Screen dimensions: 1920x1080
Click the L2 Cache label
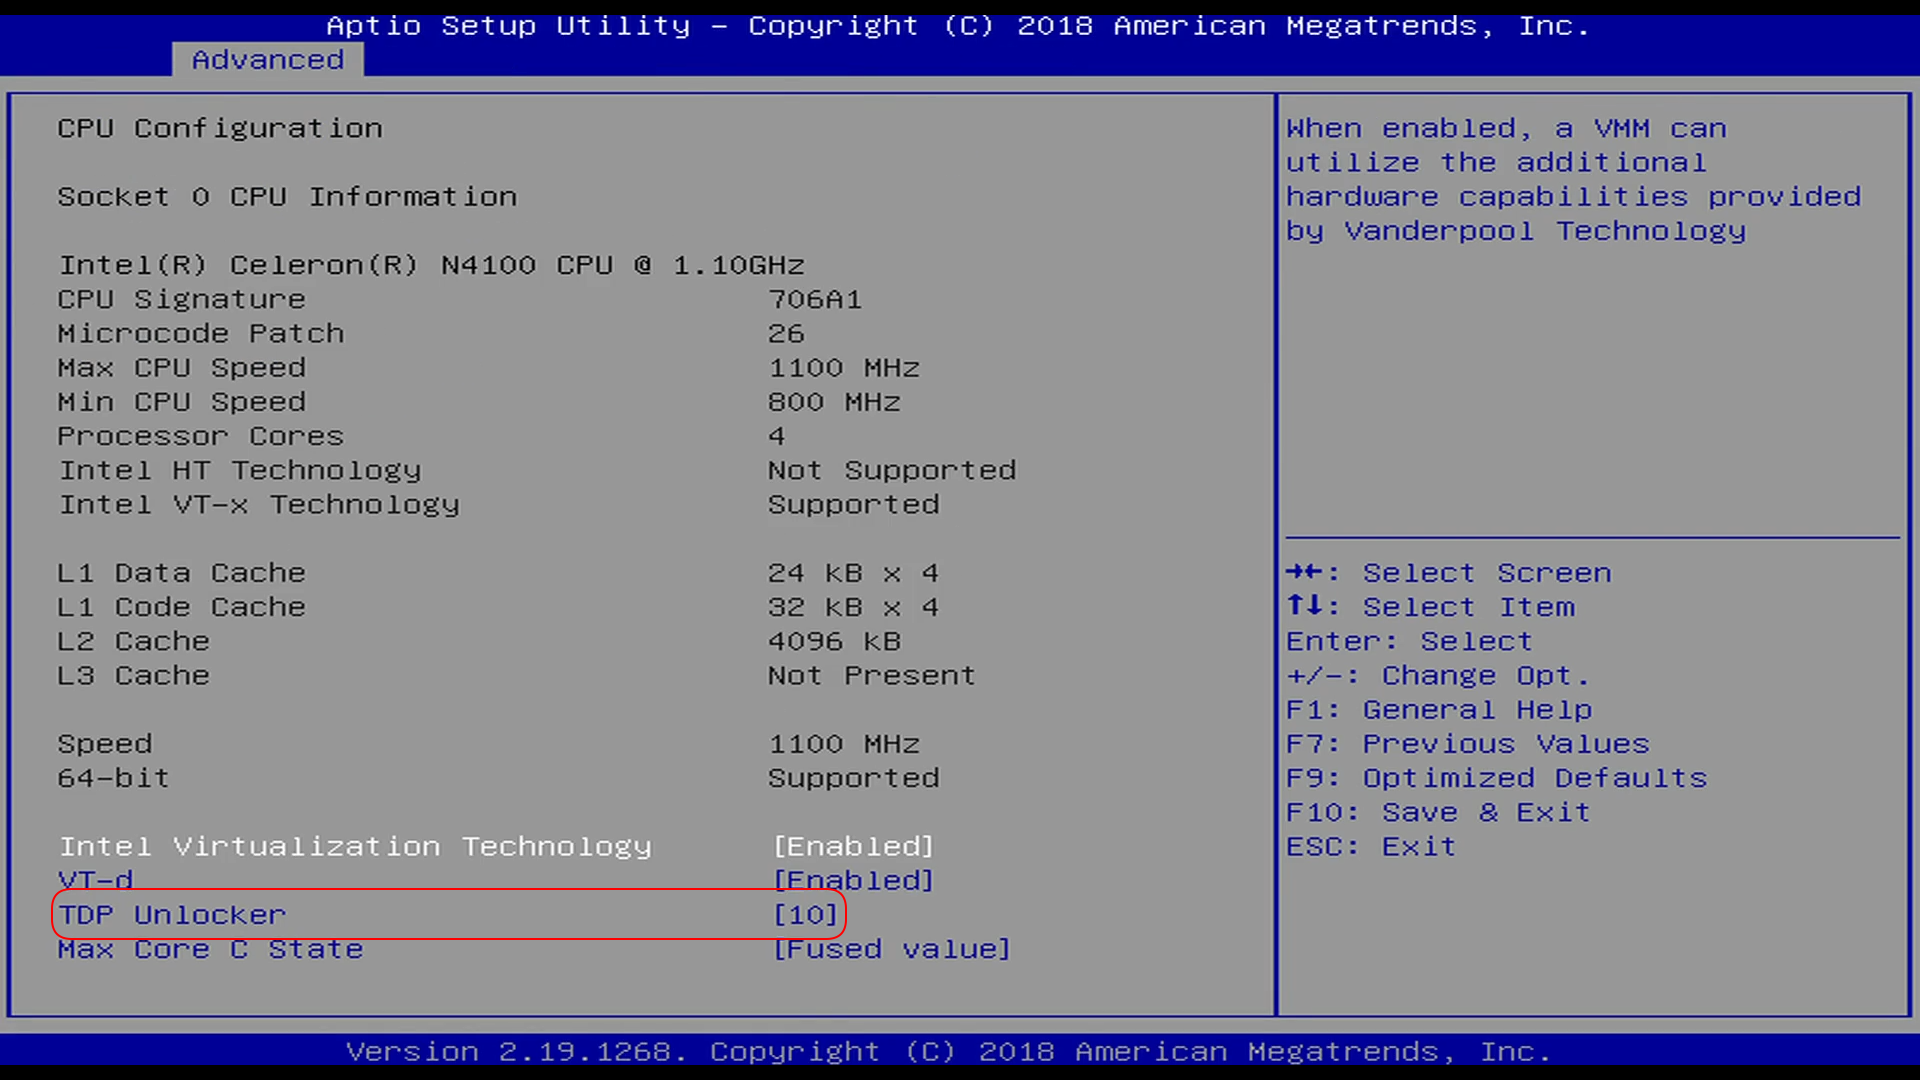(x=133, y=641)
